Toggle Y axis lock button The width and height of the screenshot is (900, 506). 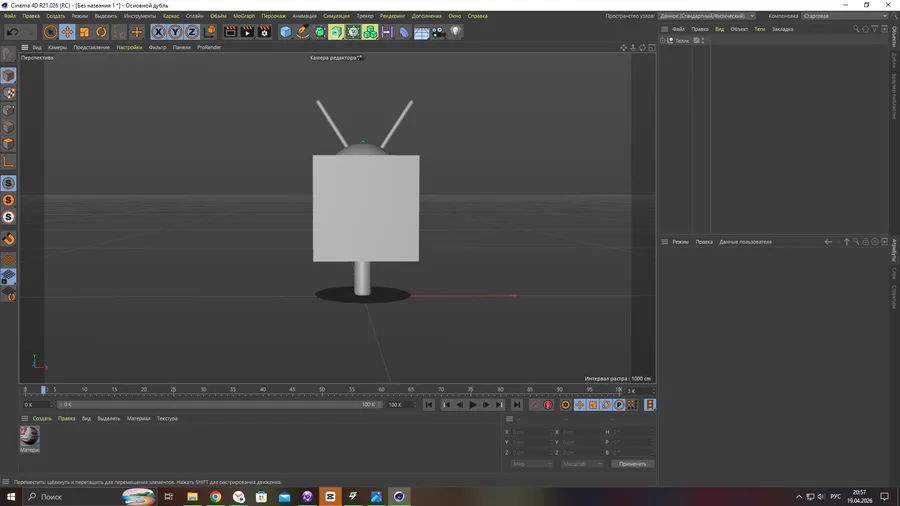[175, 32]
